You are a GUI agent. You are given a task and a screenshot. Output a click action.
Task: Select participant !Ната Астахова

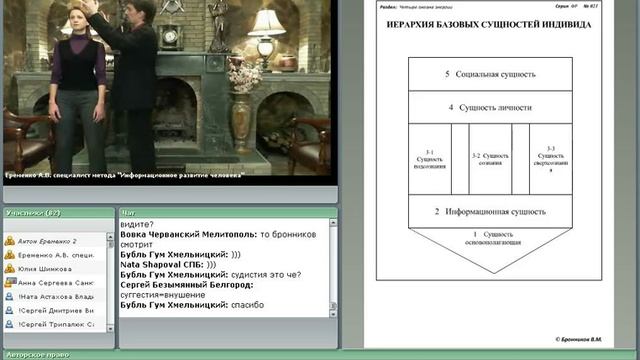click(x=55, y=297)
